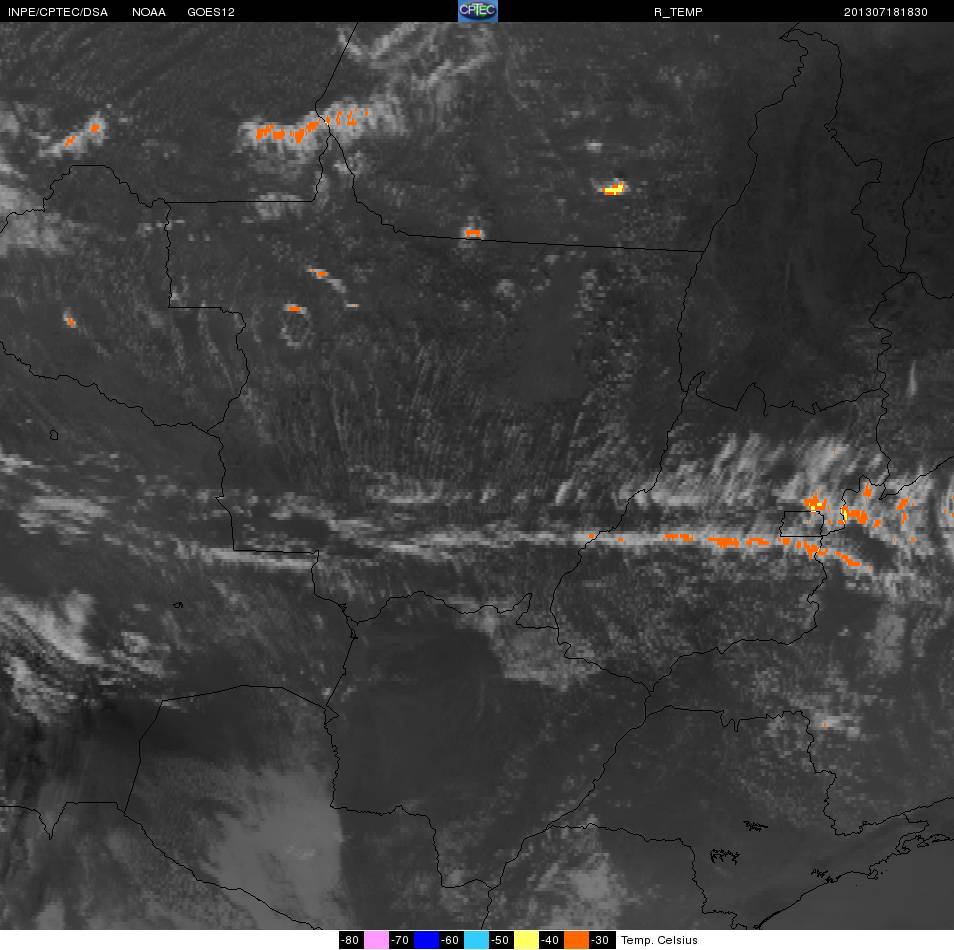Click the -80 legend value
The width and height of the screenshot is (954, 950).
pyautogui.click(x=351, y=940)
